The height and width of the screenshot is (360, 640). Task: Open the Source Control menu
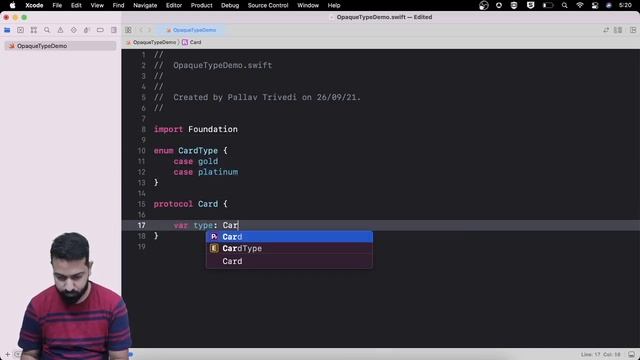(x=268, y=5)
